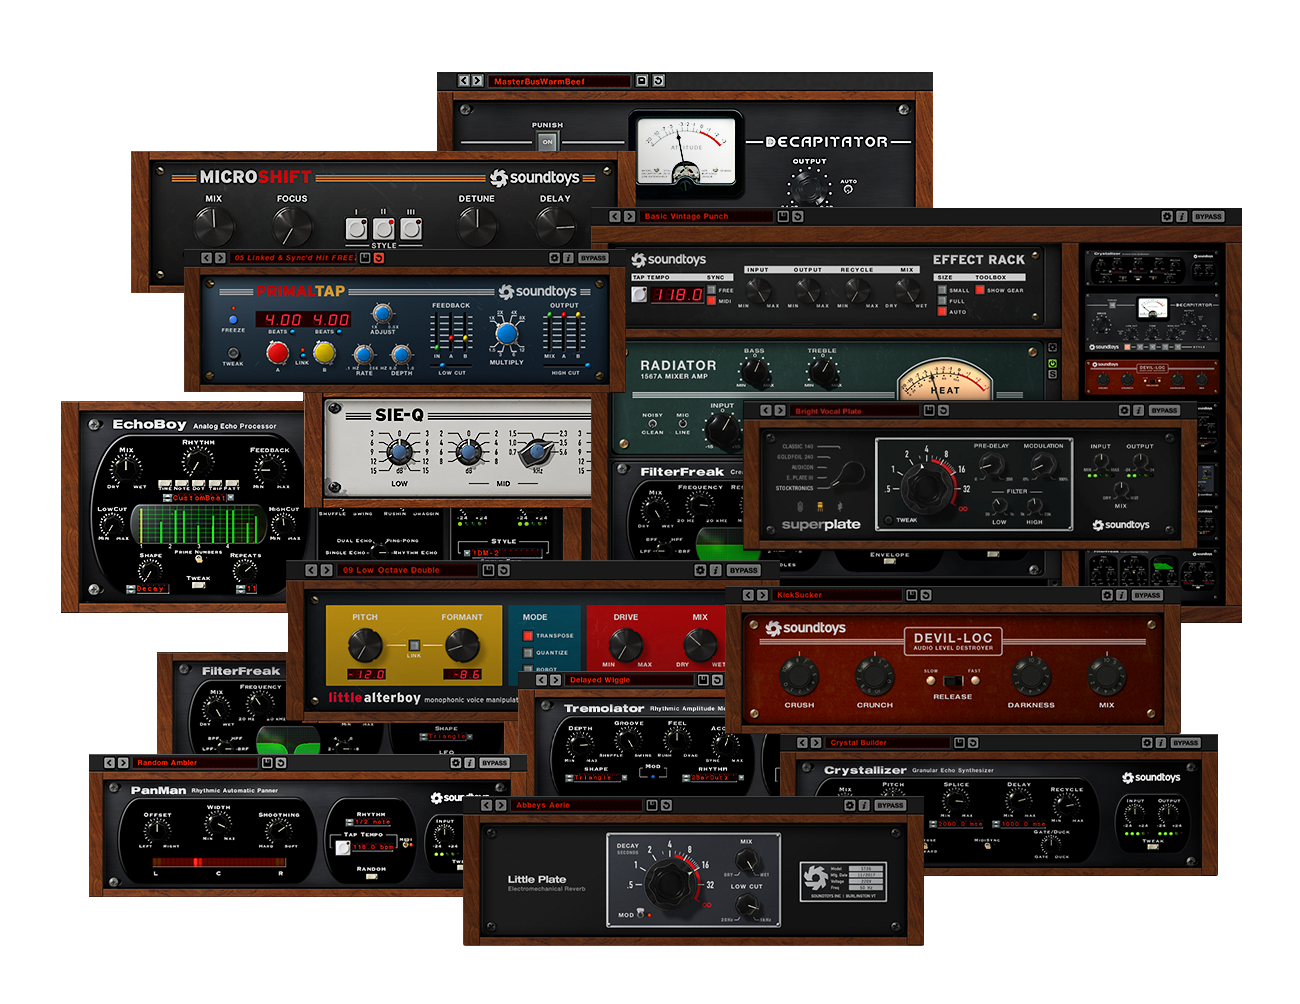Toggle the Show Gear option in Effect Rack

tap(980, 290)
